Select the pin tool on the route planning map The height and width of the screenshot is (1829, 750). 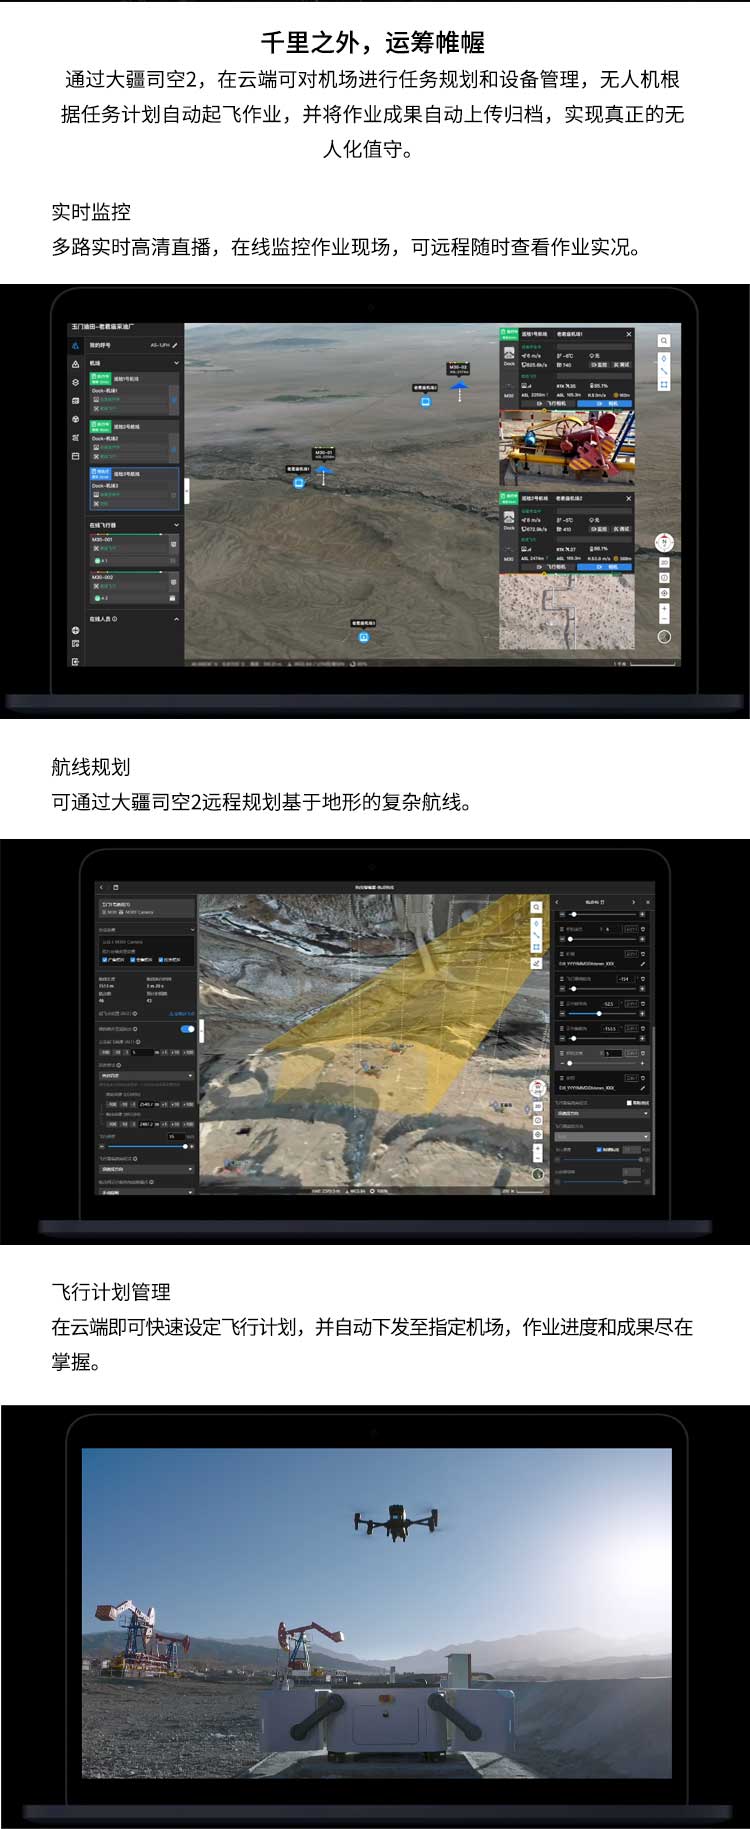coord(537,924)
